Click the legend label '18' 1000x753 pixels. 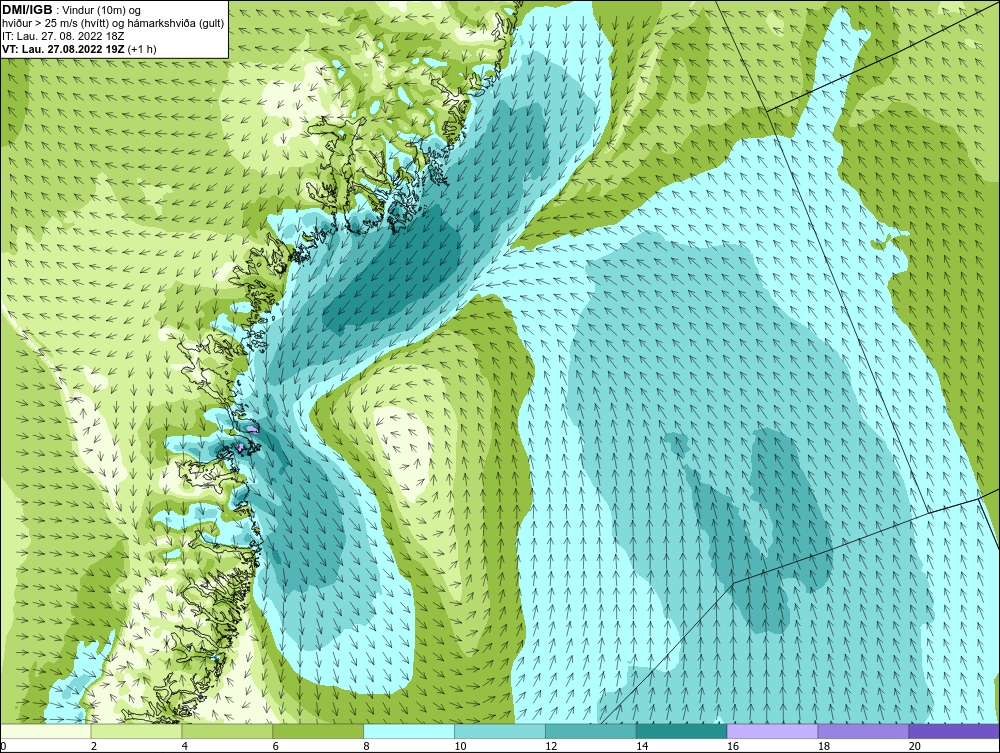pyautogui.click(x=823, y=746)
